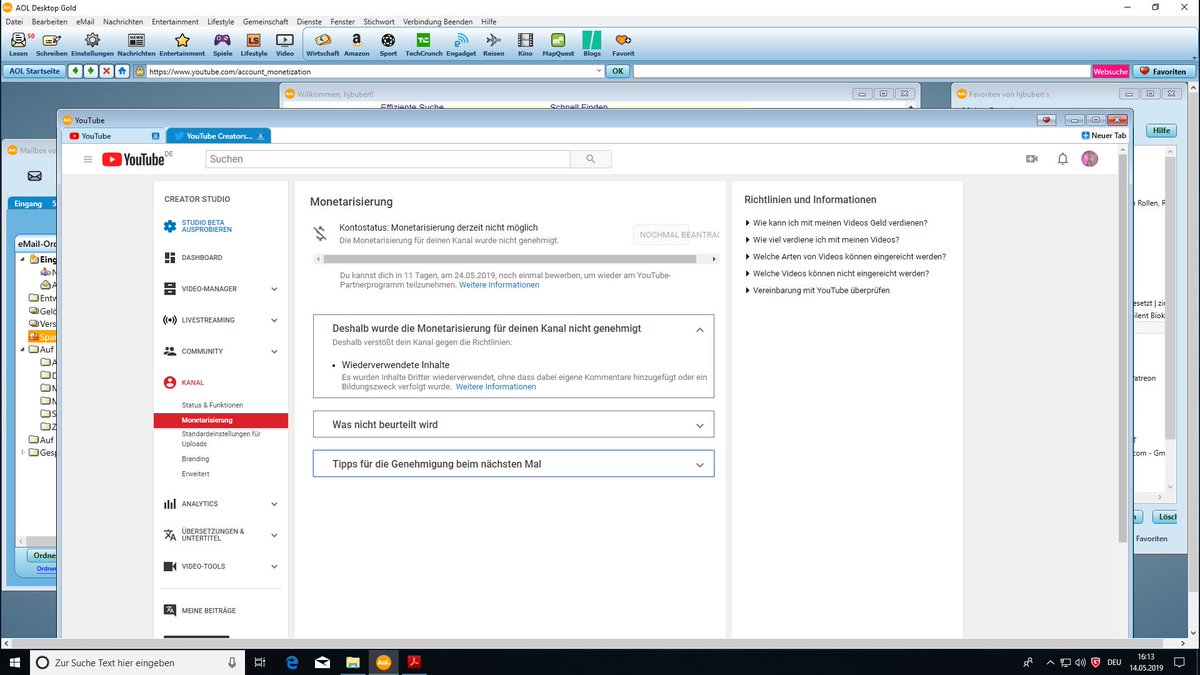The height and width of the screenshot is (675, 1200).
Task: Click the YouTube search magnifier button
Action: (591, 159)
